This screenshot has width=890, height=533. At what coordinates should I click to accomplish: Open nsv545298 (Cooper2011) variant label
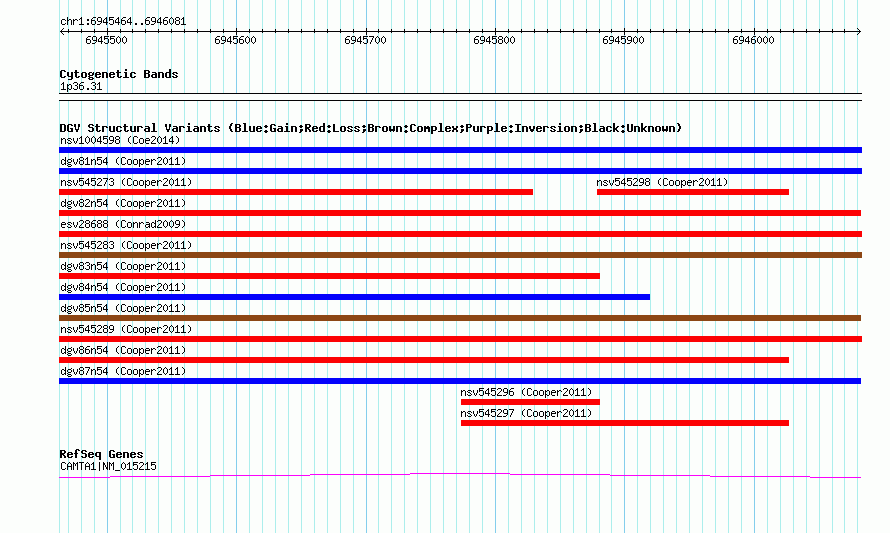click(x=662, y=182)
